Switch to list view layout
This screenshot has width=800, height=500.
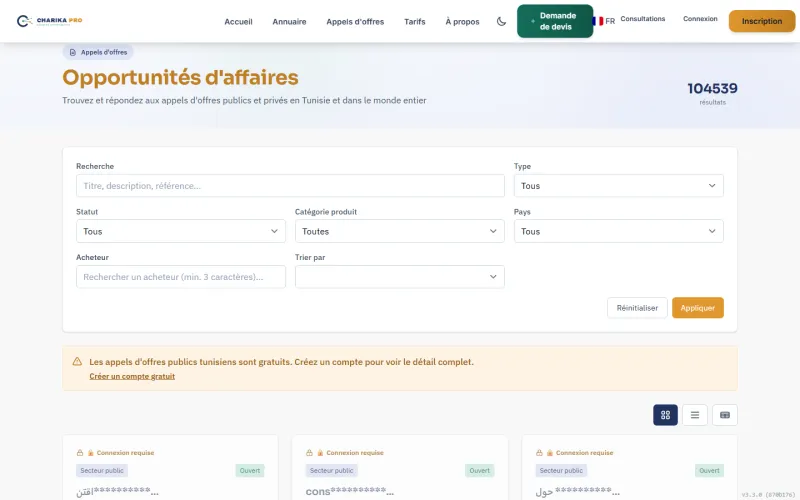click(695, 415)
